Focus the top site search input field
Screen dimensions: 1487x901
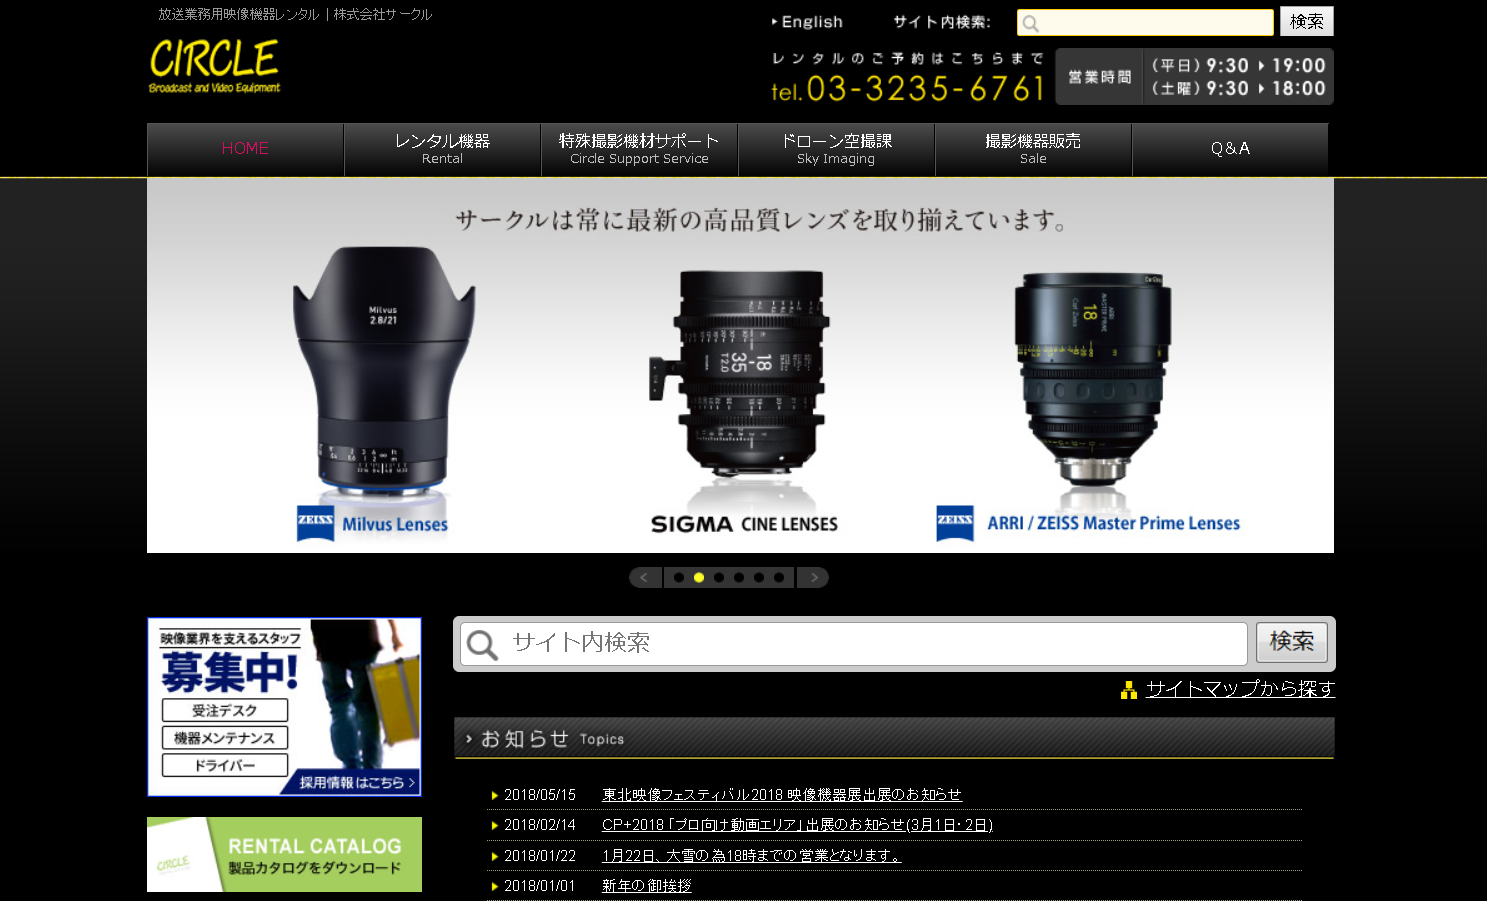(x=1145, y=22)
